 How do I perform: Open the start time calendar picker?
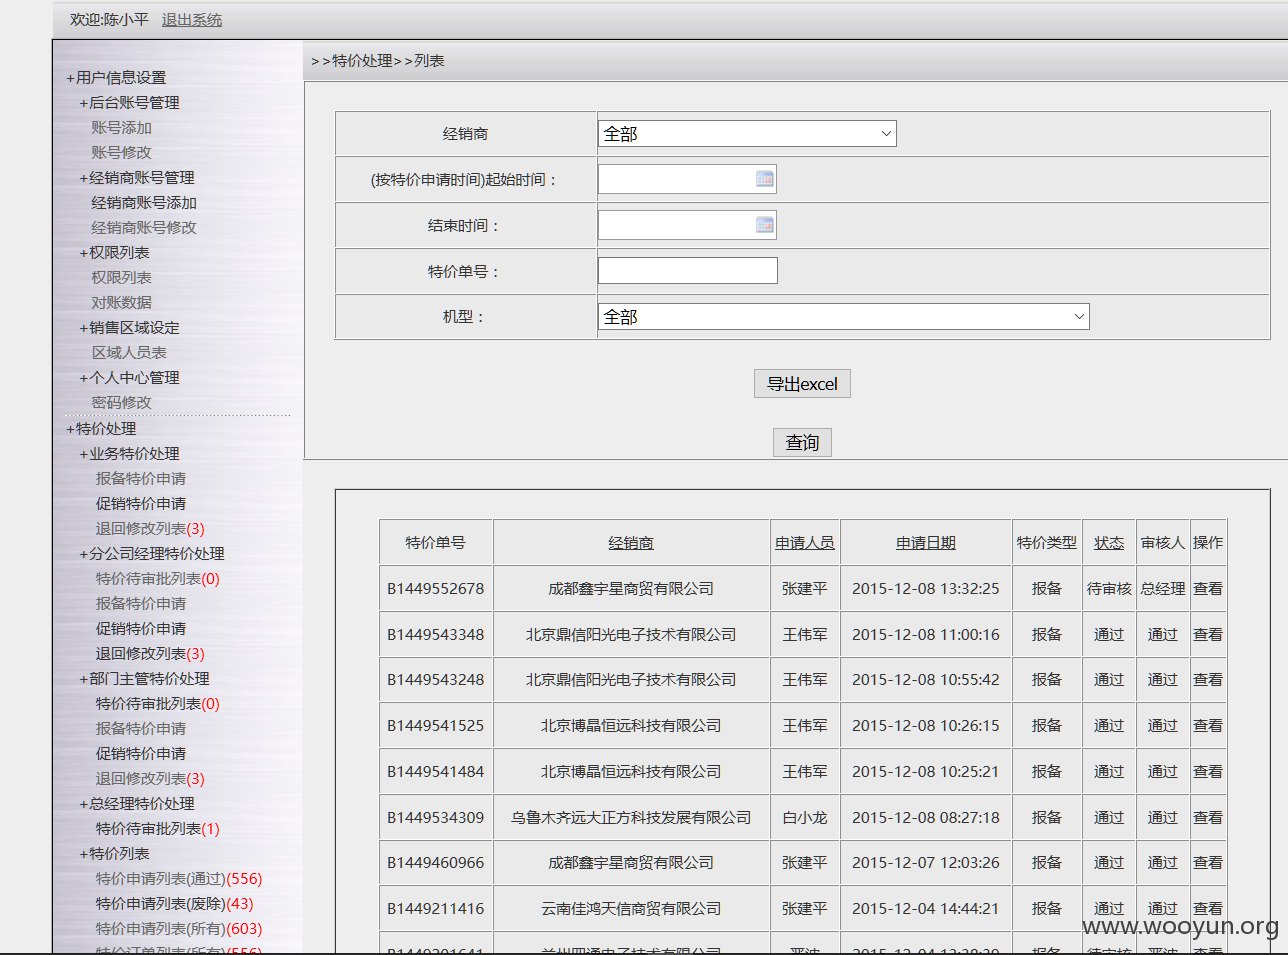[765, 179]
